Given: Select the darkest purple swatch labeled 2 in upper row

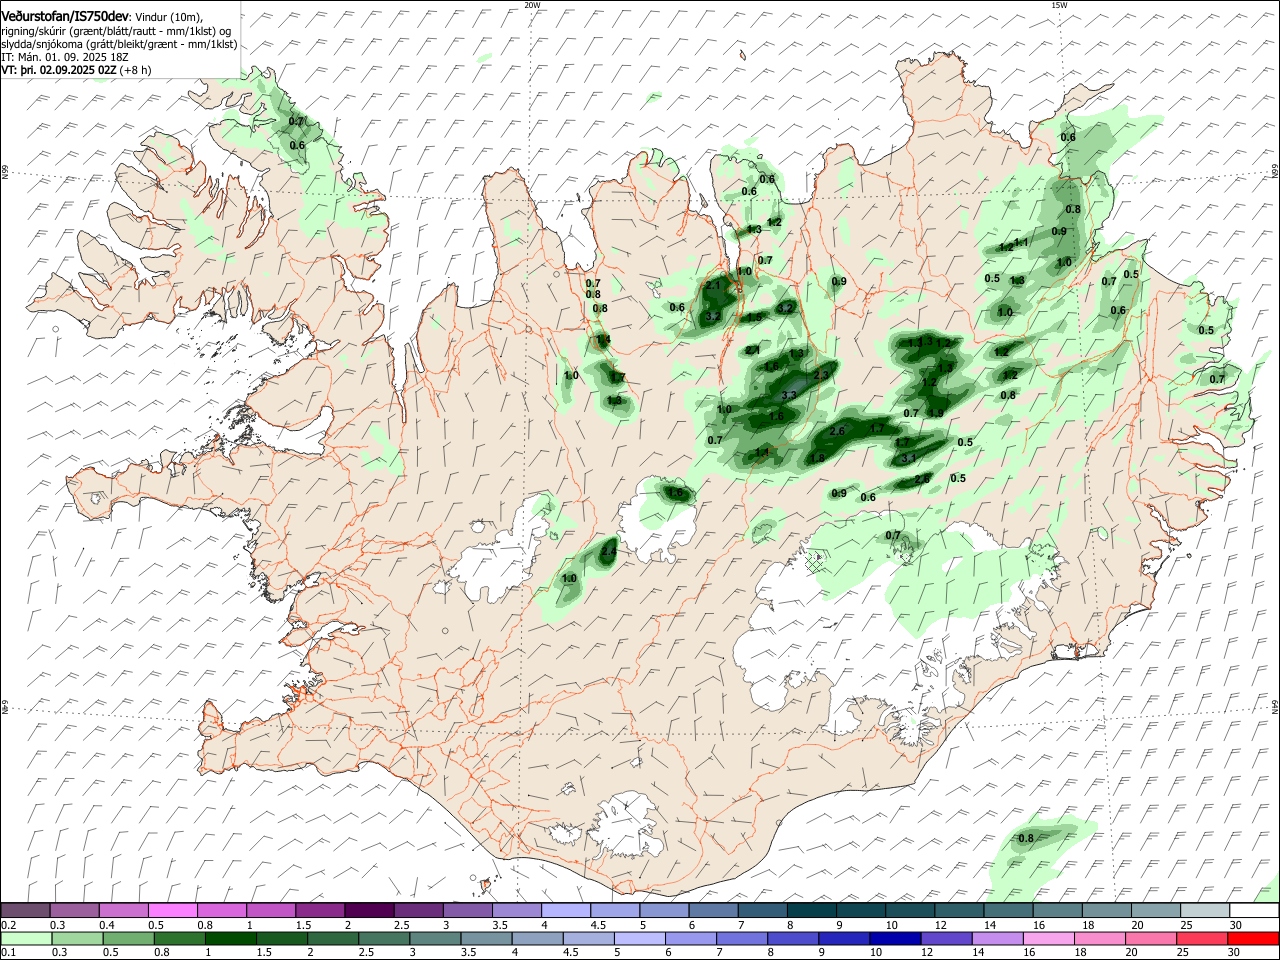Looking at the screenshot, I should [x=369, y=910].
